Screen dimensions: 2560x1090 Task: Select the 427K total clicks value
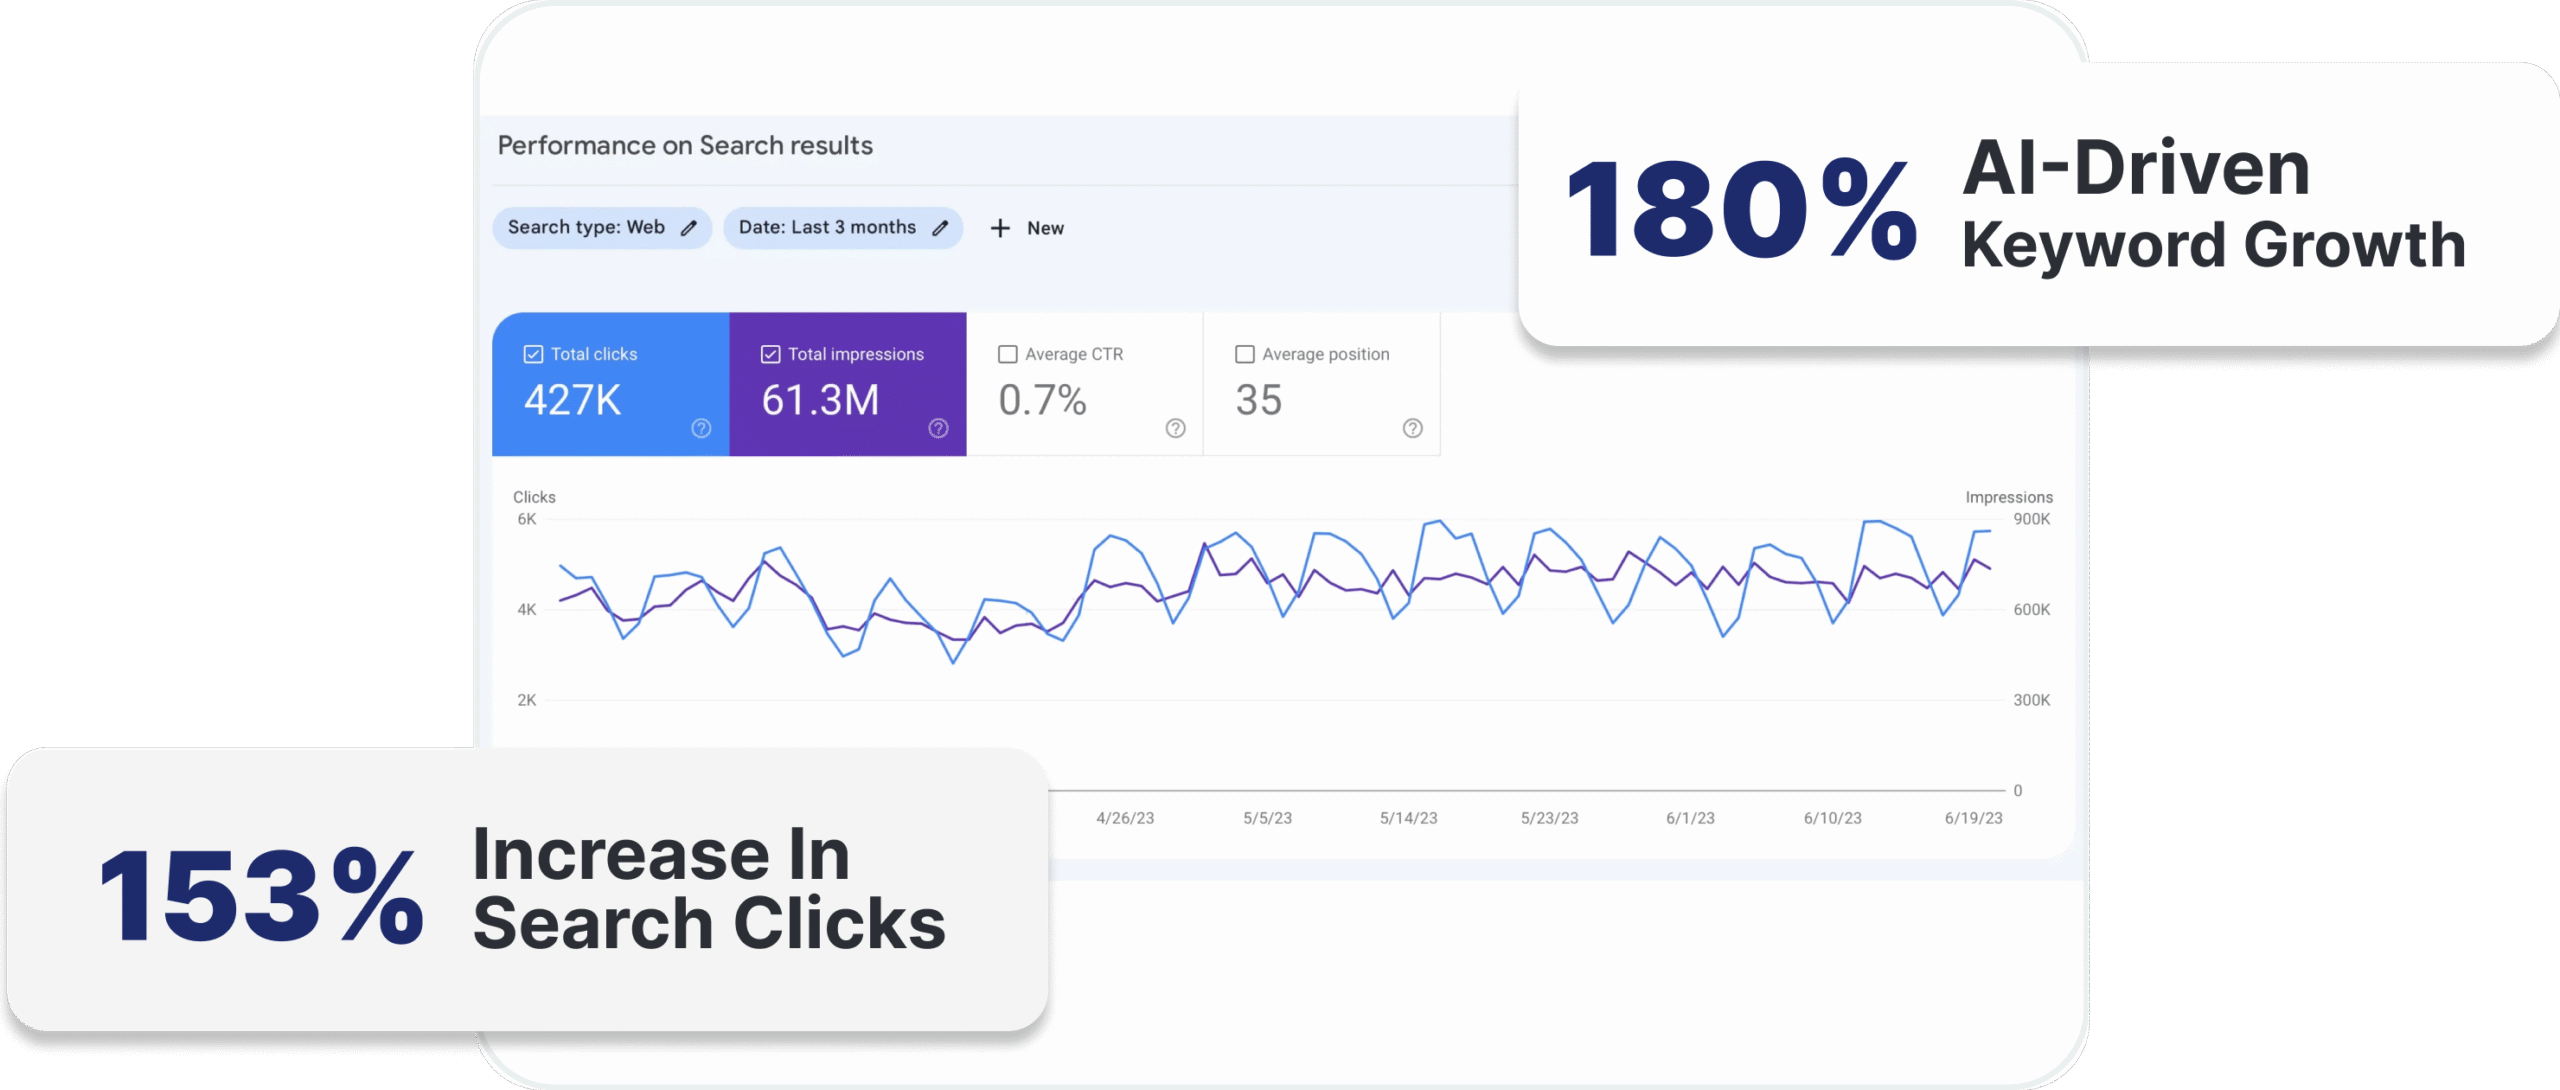pyautogui.click(x=572, y=400)
